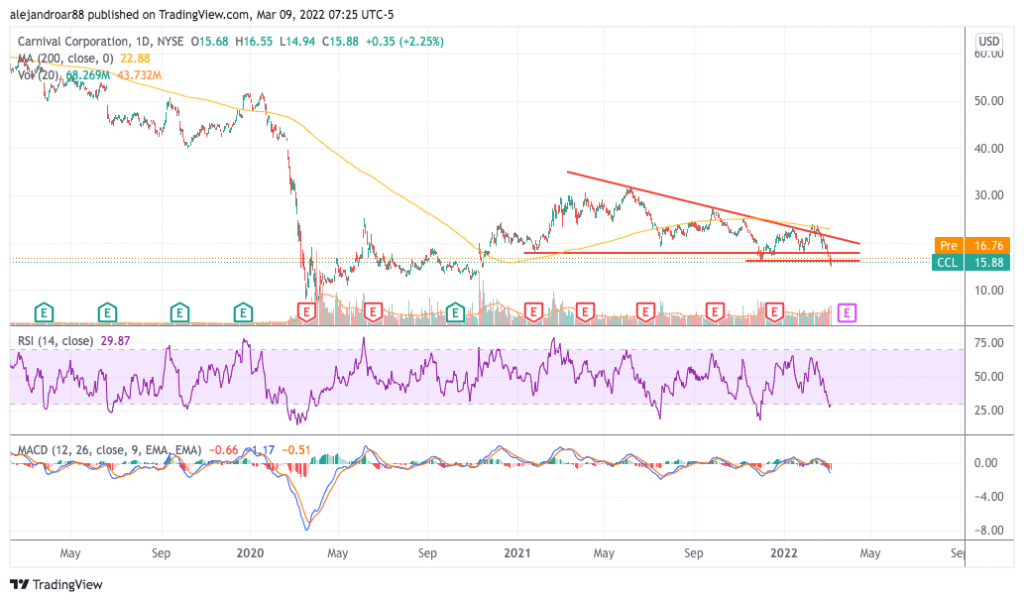Click the MACD (12, 26, close, 9) label
The image size is (1024, 602).
(109, 450)
